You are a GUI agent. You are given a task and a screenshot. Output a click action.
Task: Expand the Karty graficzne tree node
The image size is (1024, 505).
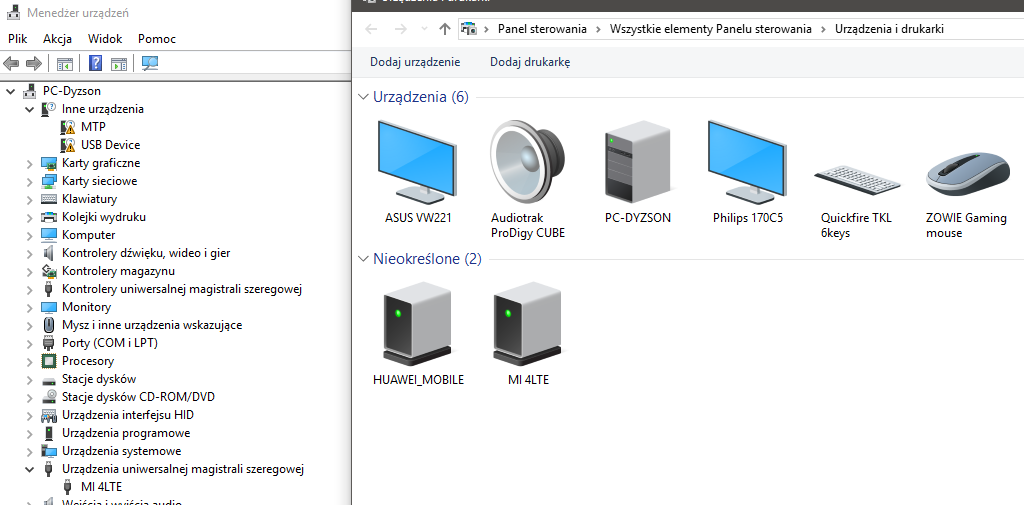[x=29, y=163]
